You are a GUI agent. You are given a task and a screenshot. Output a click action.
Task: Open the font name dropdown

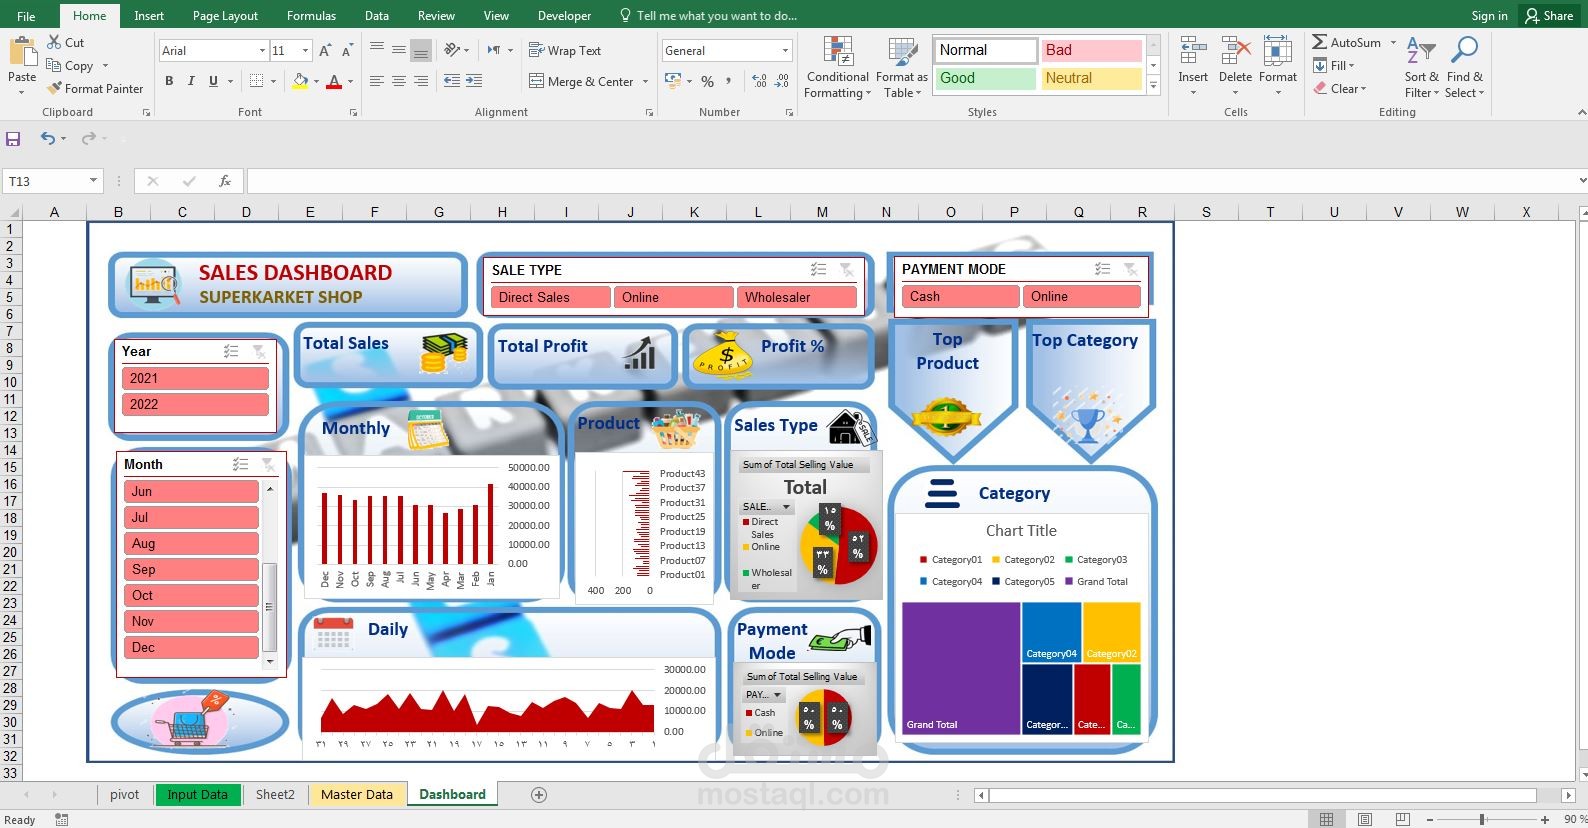pyautogui.click(x=262, y=50)
